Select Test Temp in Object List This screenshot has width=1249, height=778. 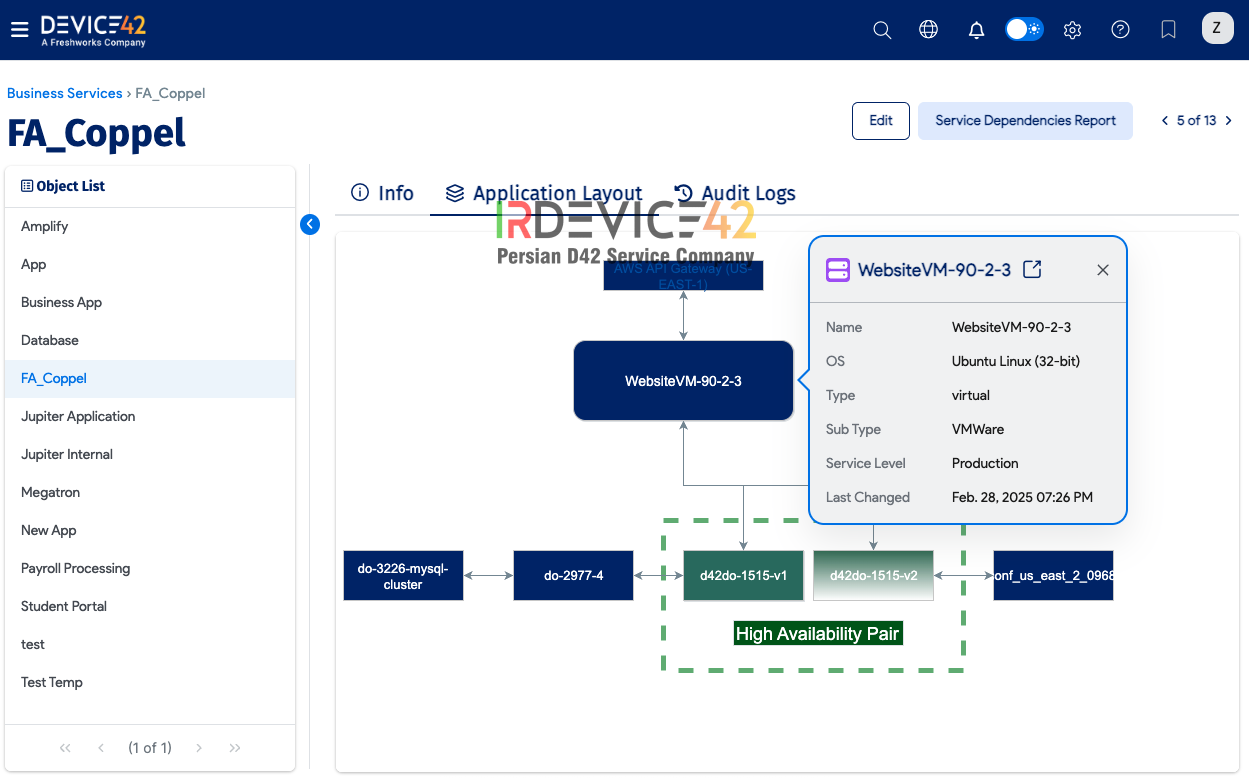click(150, 682)
